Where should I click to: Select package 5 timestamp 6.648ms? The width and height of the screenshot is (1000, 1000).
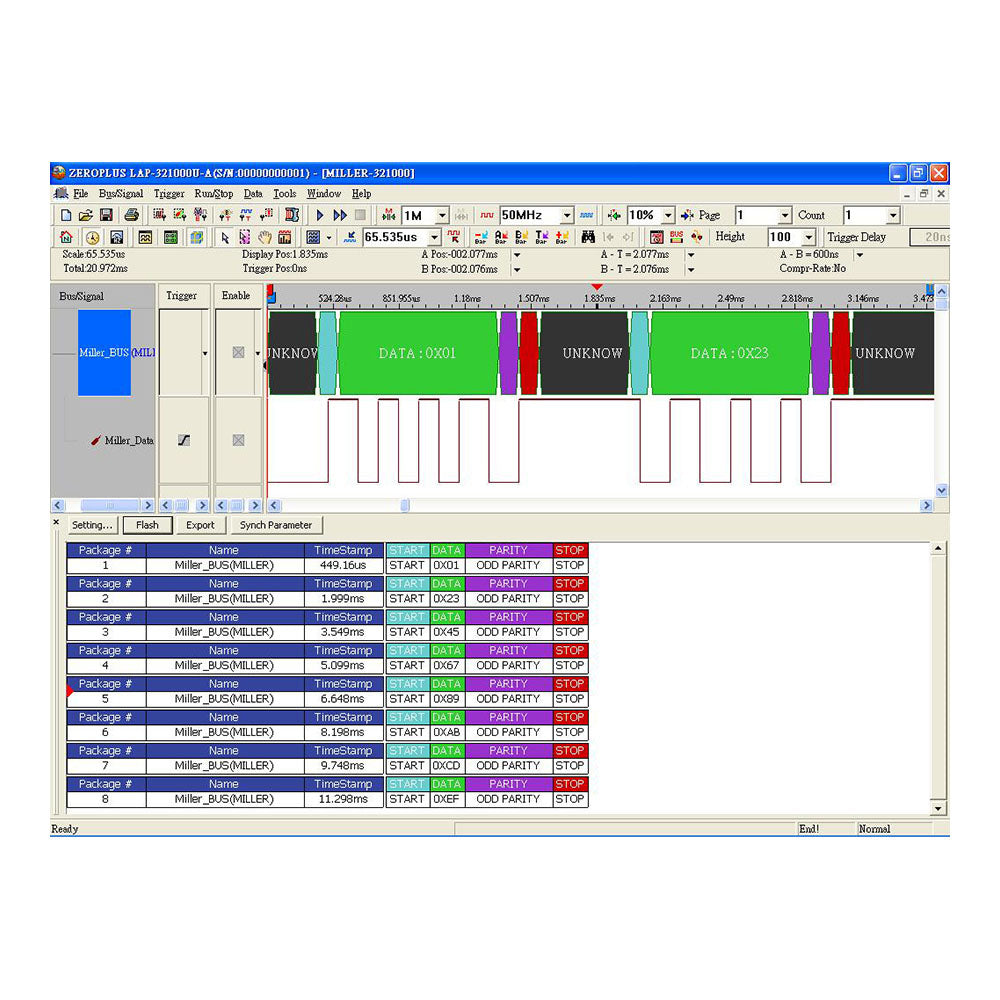(343, 699)
